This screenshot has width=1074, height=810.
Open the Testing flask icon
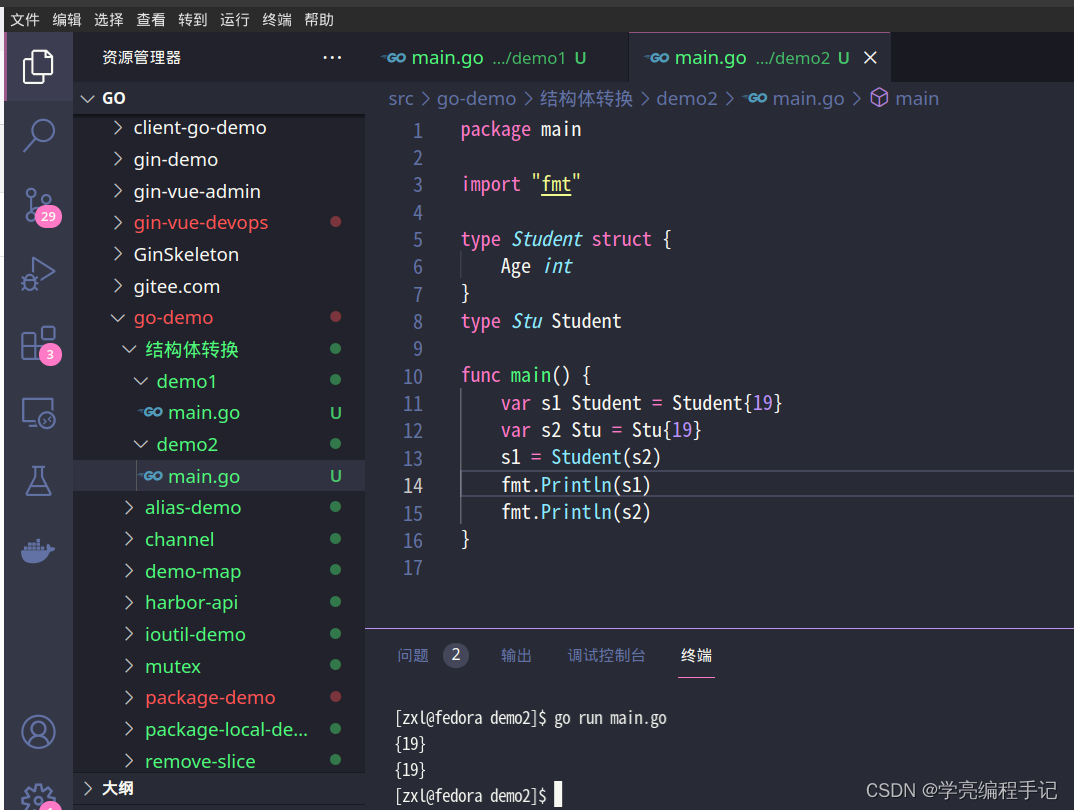(38, 481)
